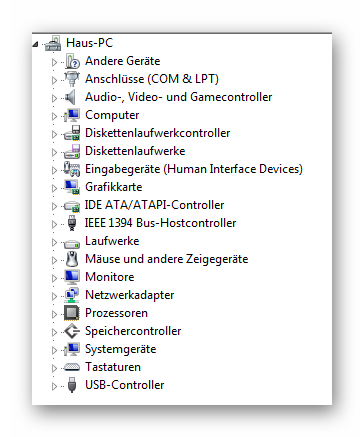364x437 pixels.
Task: Select the IDE ATA/ATAPI-Controller label
Action: click(155, 205)
